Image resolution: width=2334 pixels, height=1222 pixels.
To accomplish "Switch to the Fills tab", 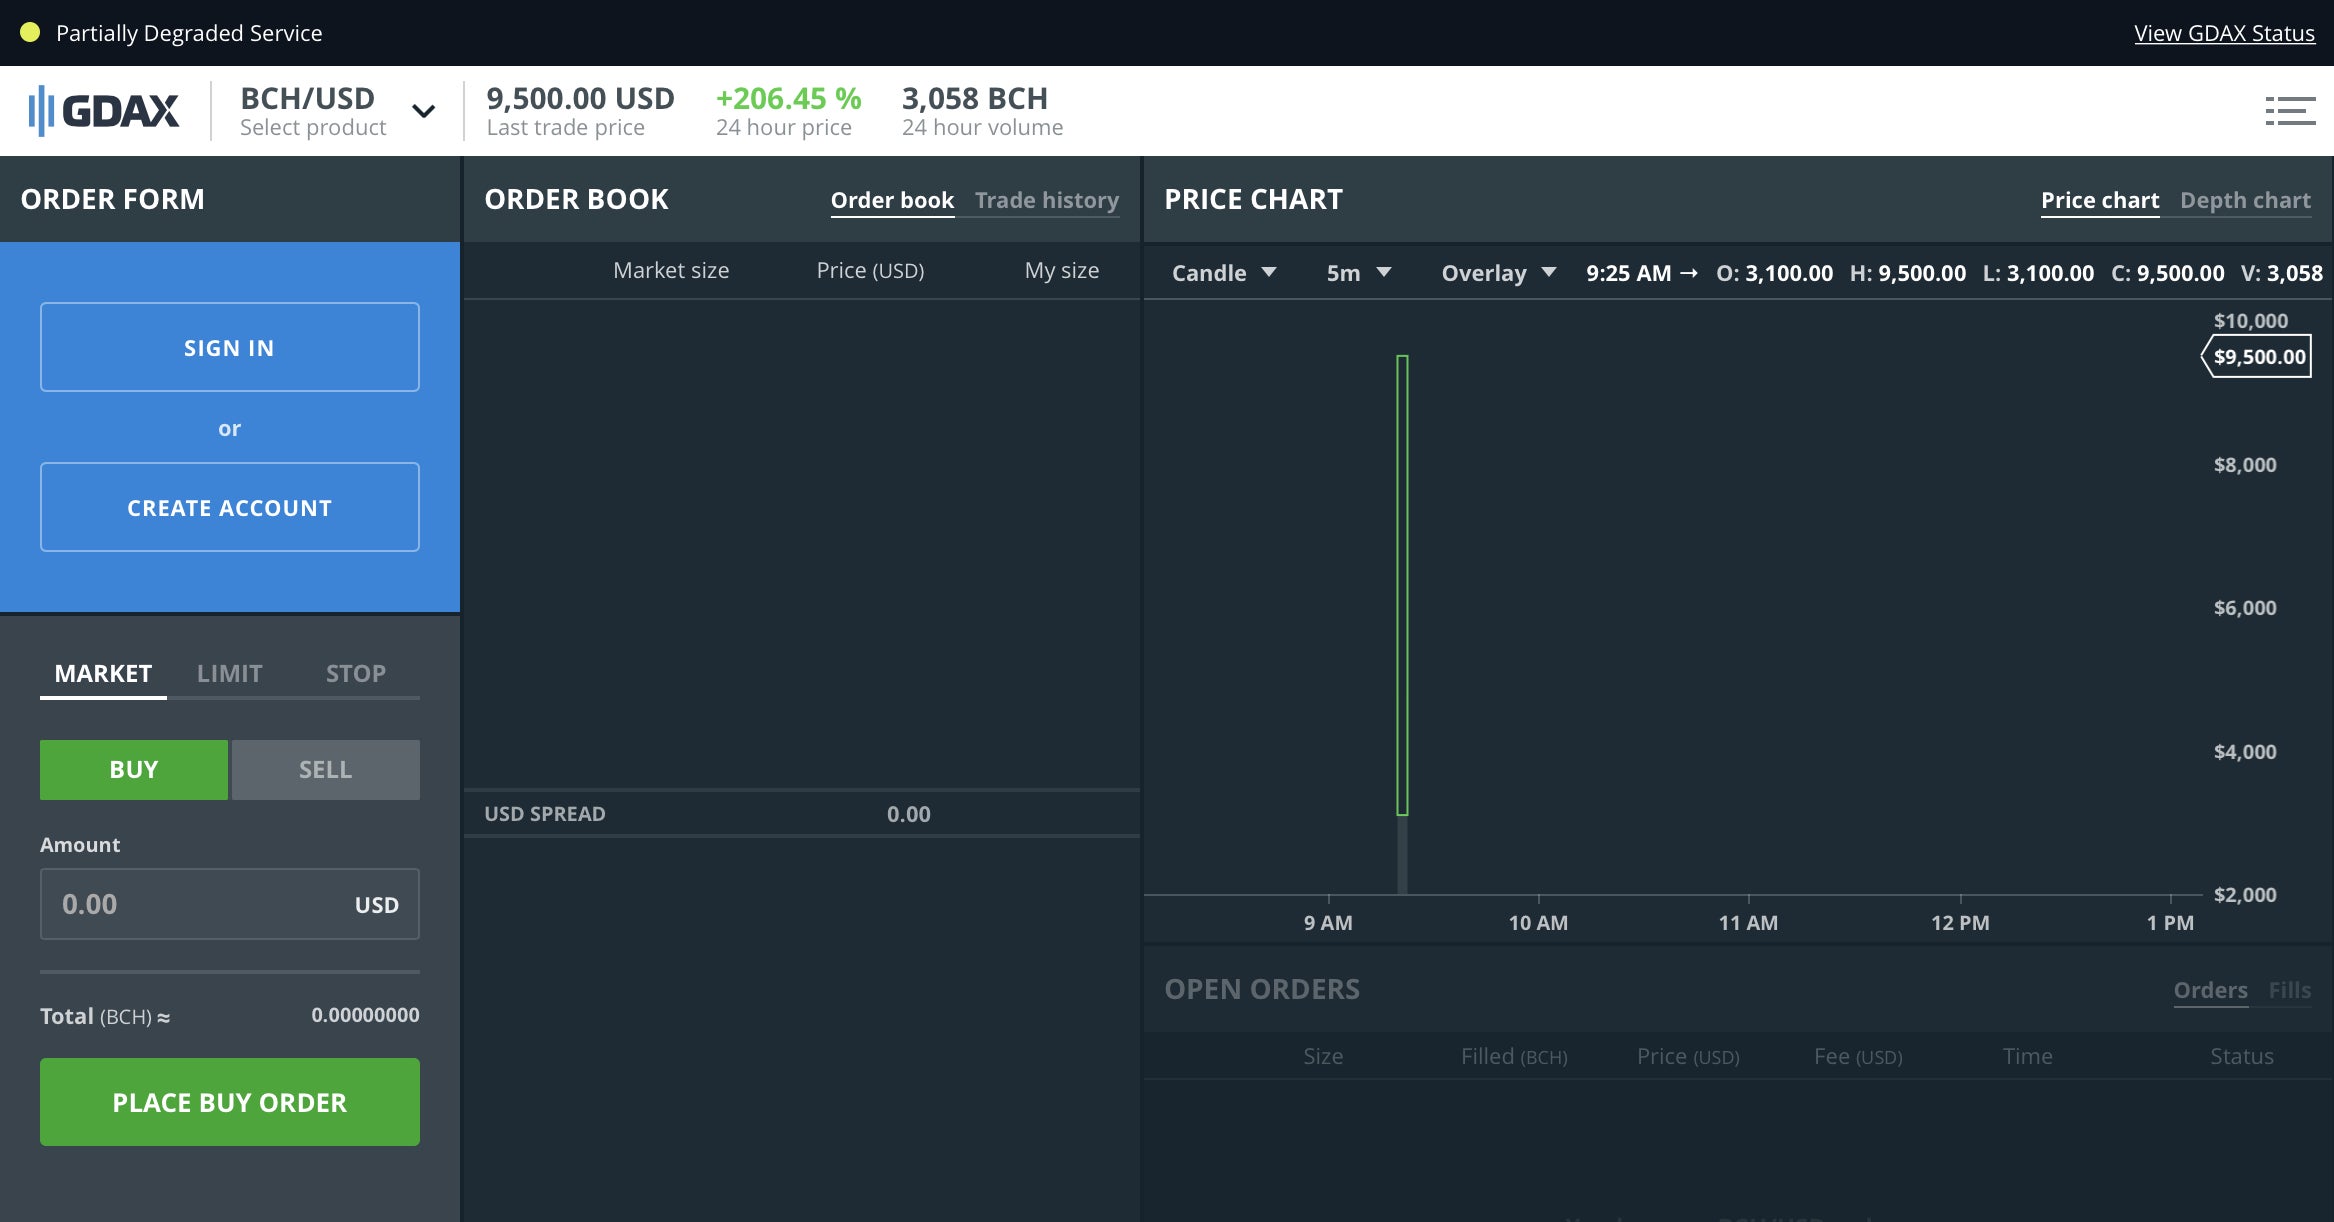I will [x=2291, y=989].
